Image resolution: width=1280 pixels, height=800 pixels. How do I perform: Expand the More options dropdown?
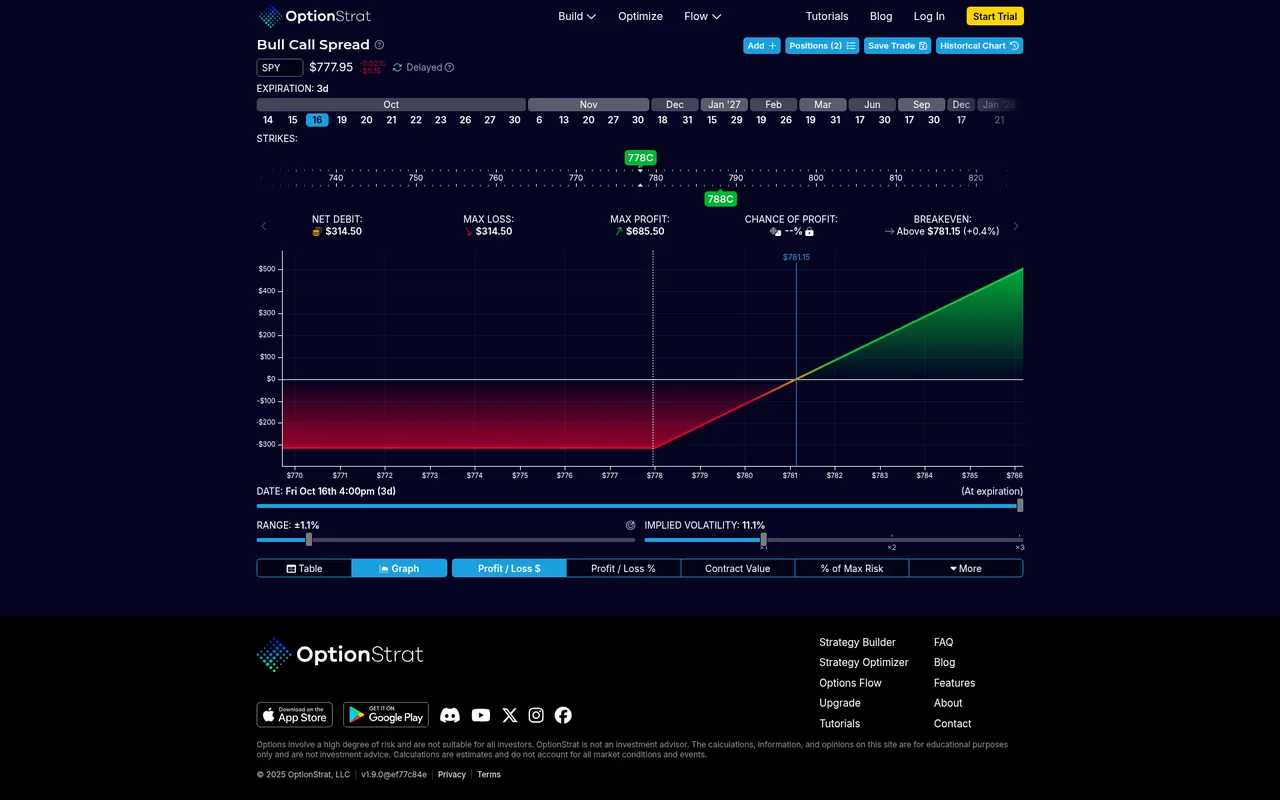[966, 568]
